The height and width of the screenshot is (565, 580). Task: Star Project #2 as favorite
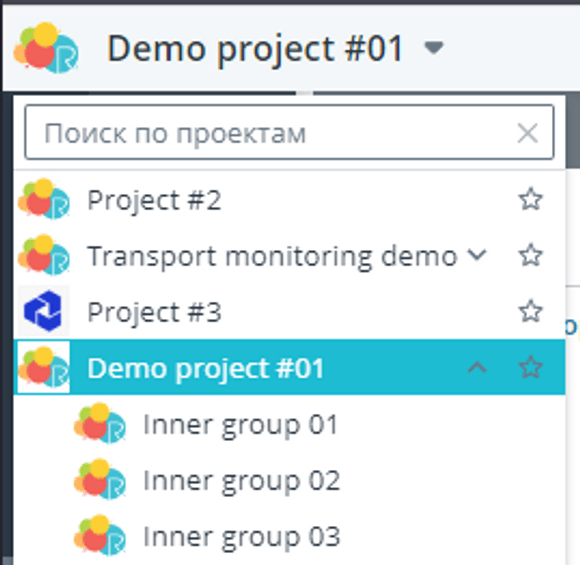531,199
